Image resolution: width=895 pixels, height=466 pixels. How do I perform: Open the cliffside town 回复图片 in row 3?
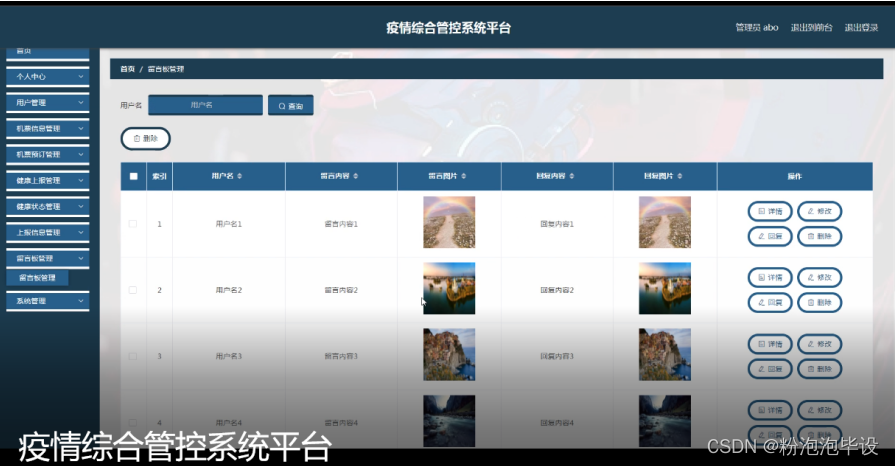[x=665, y=355]
